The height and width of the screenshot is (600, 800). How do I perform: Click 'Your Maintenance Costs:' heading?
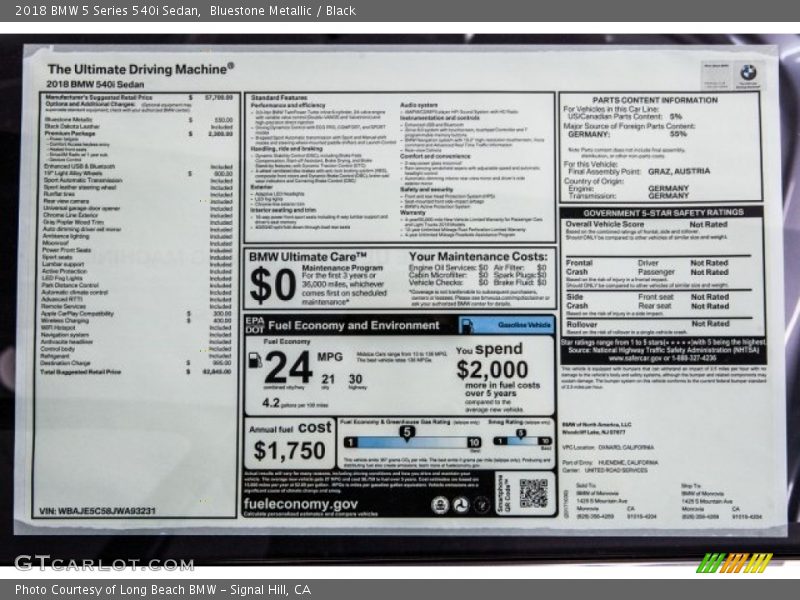pos(478,257)
